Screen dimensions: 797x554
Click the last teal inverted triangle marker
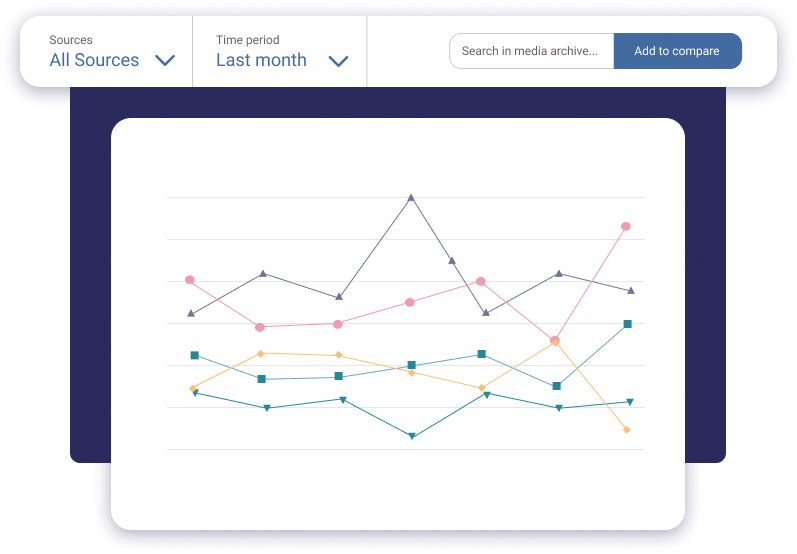[630, 402]
